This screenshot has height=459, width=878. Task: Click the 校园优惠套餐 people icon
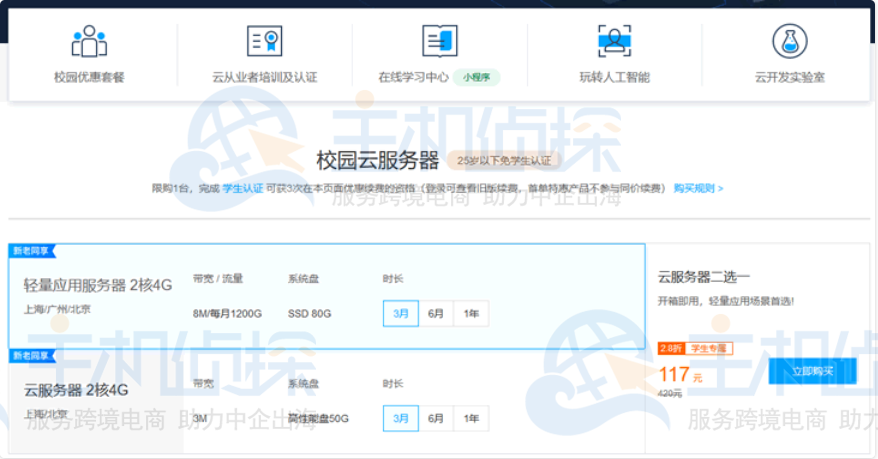pos(89,41)
